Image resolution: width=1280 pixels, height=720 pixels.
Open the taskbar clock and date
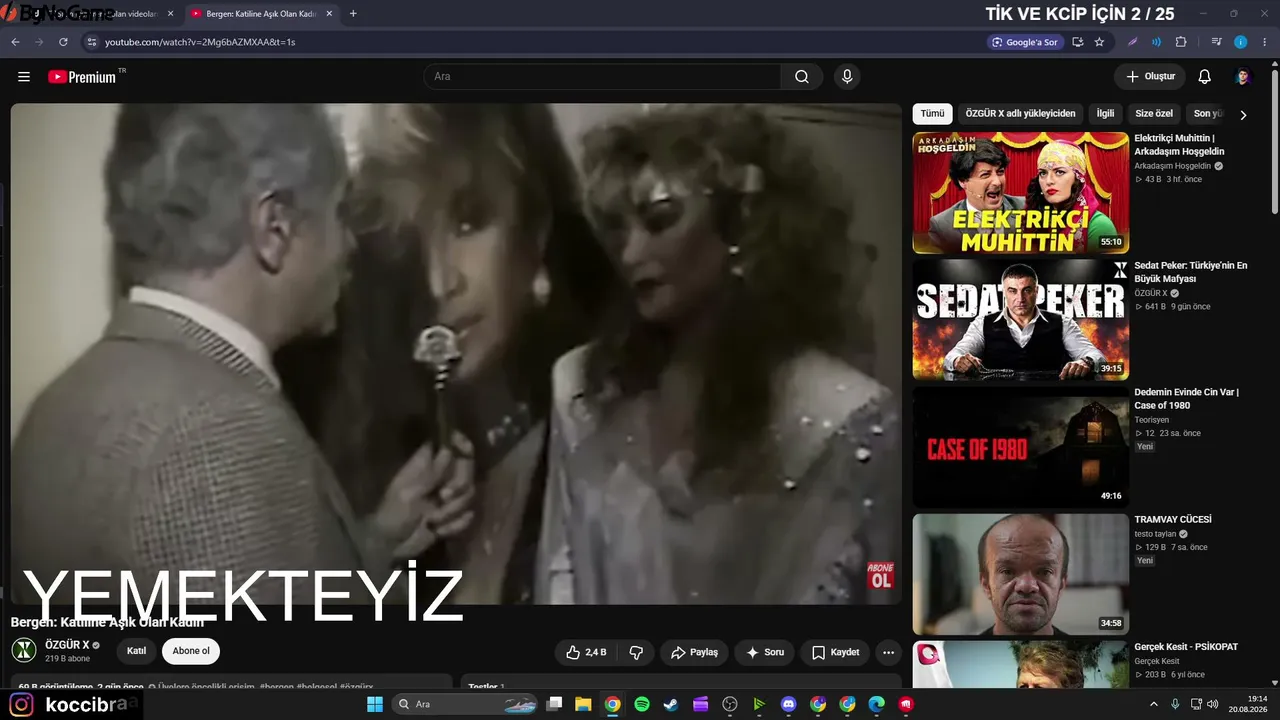(1250, 704)
